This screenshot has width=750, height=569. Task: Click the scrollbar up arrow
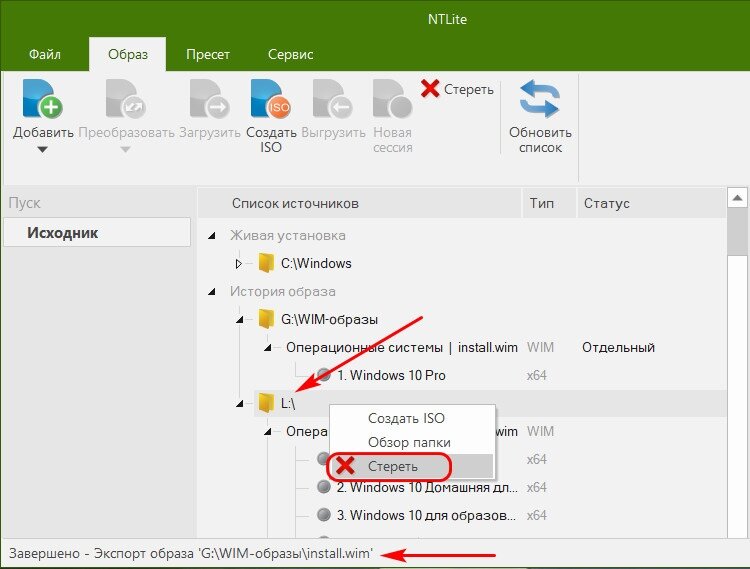[x=737, y=197]
